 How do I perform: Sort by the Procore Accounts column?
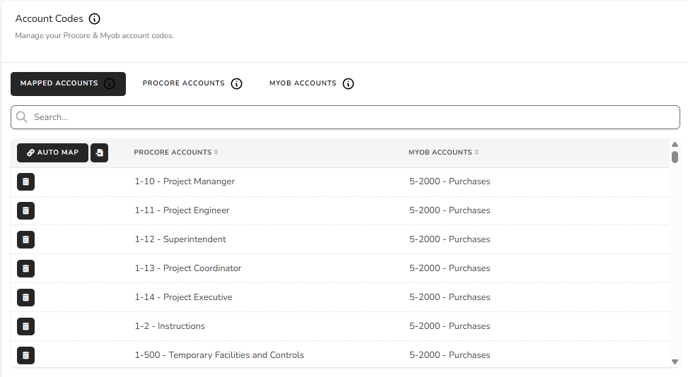click(176, 152)
